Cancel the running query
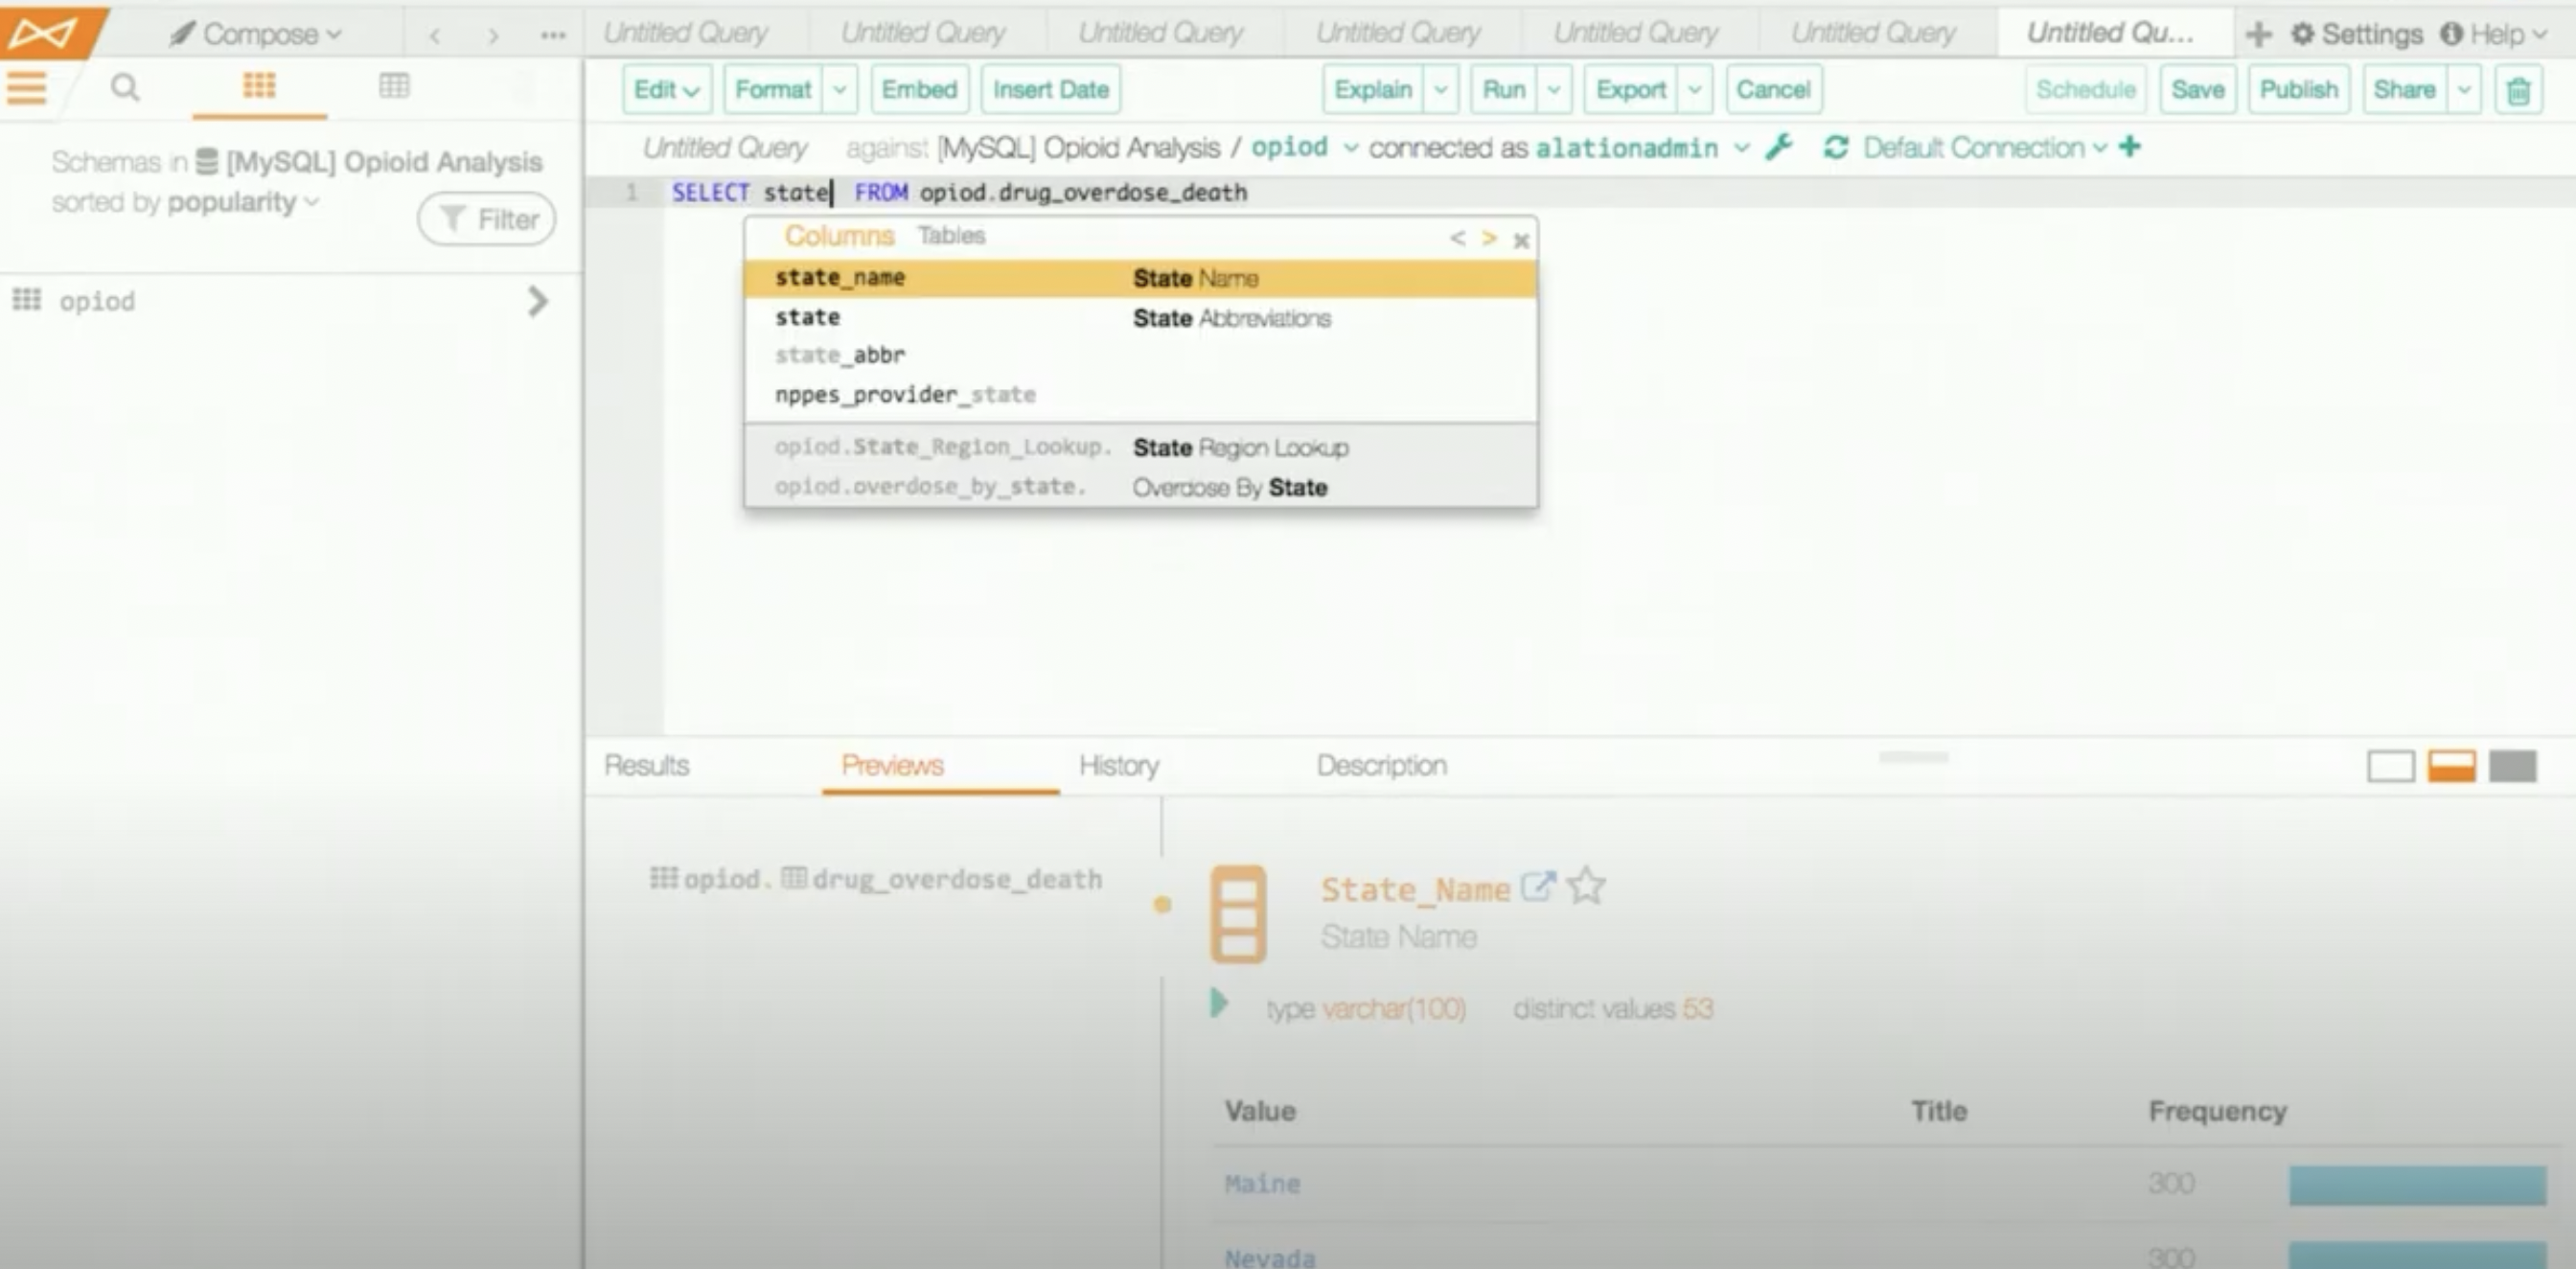This screenshot has width=2576, height=1269. [x=1773, y=90]
